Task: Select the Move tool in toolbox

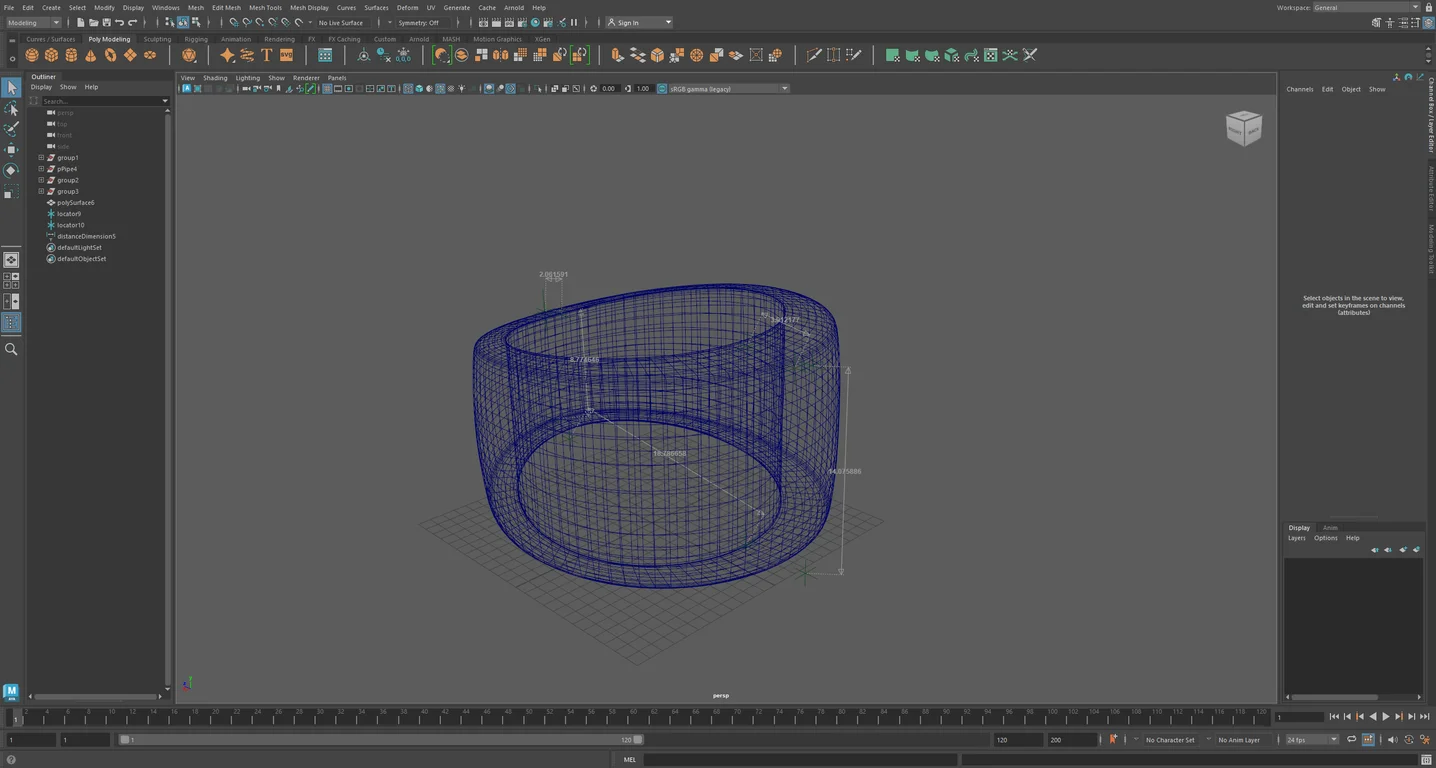Action: 11,150
